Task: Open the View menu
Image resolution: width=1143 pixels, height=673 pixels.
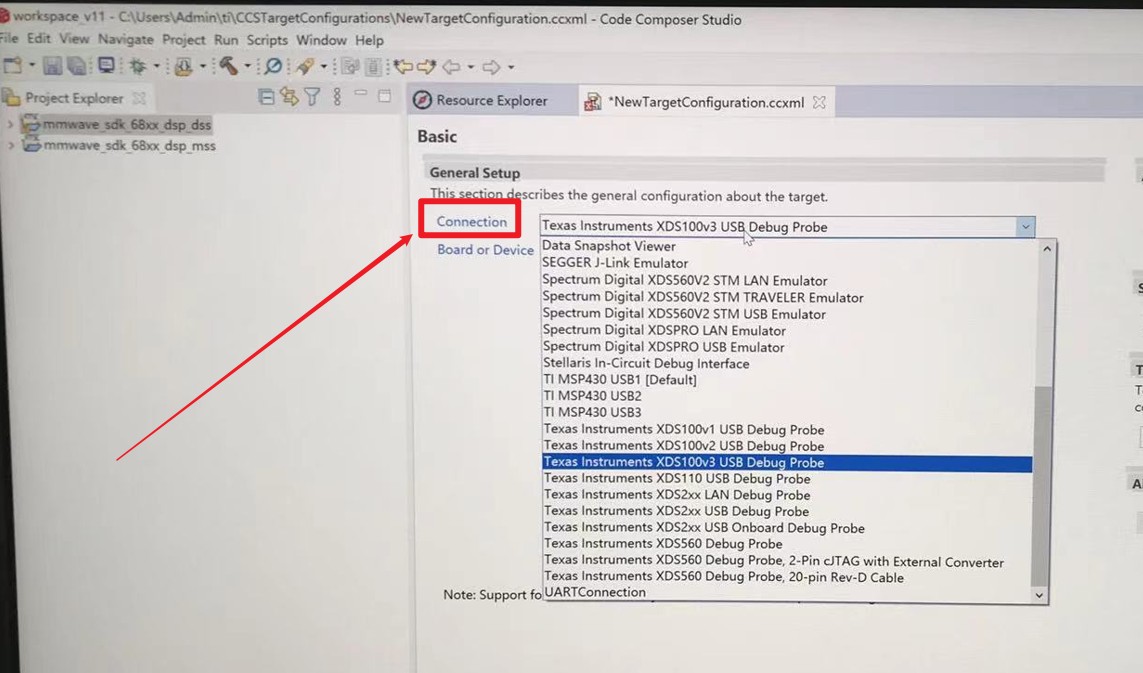Action: (x=74, y=39)
